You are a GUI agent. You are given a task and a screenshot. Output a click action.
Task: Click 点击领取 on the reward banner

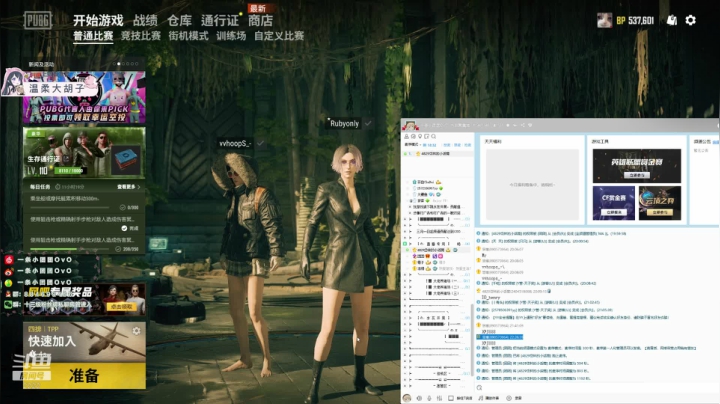tap(121, 306)
